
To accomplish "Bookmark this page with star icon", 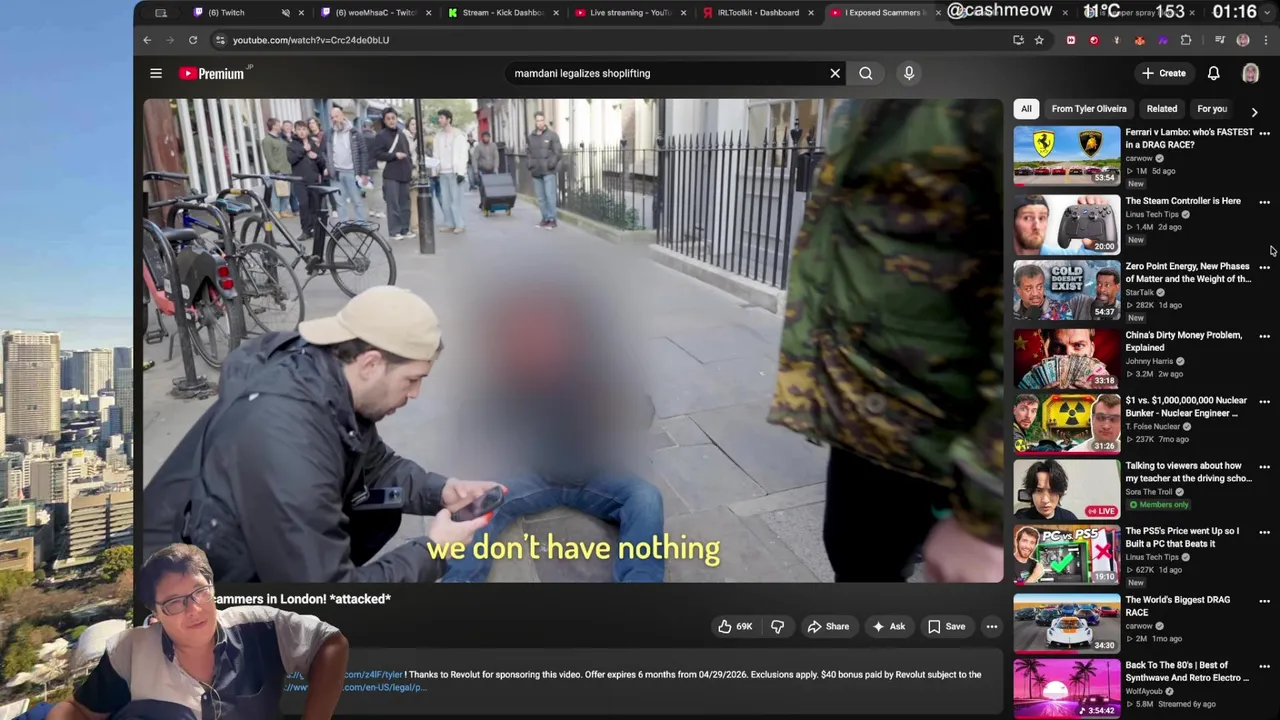I will pyautogui.click(x=1039, y=40).
